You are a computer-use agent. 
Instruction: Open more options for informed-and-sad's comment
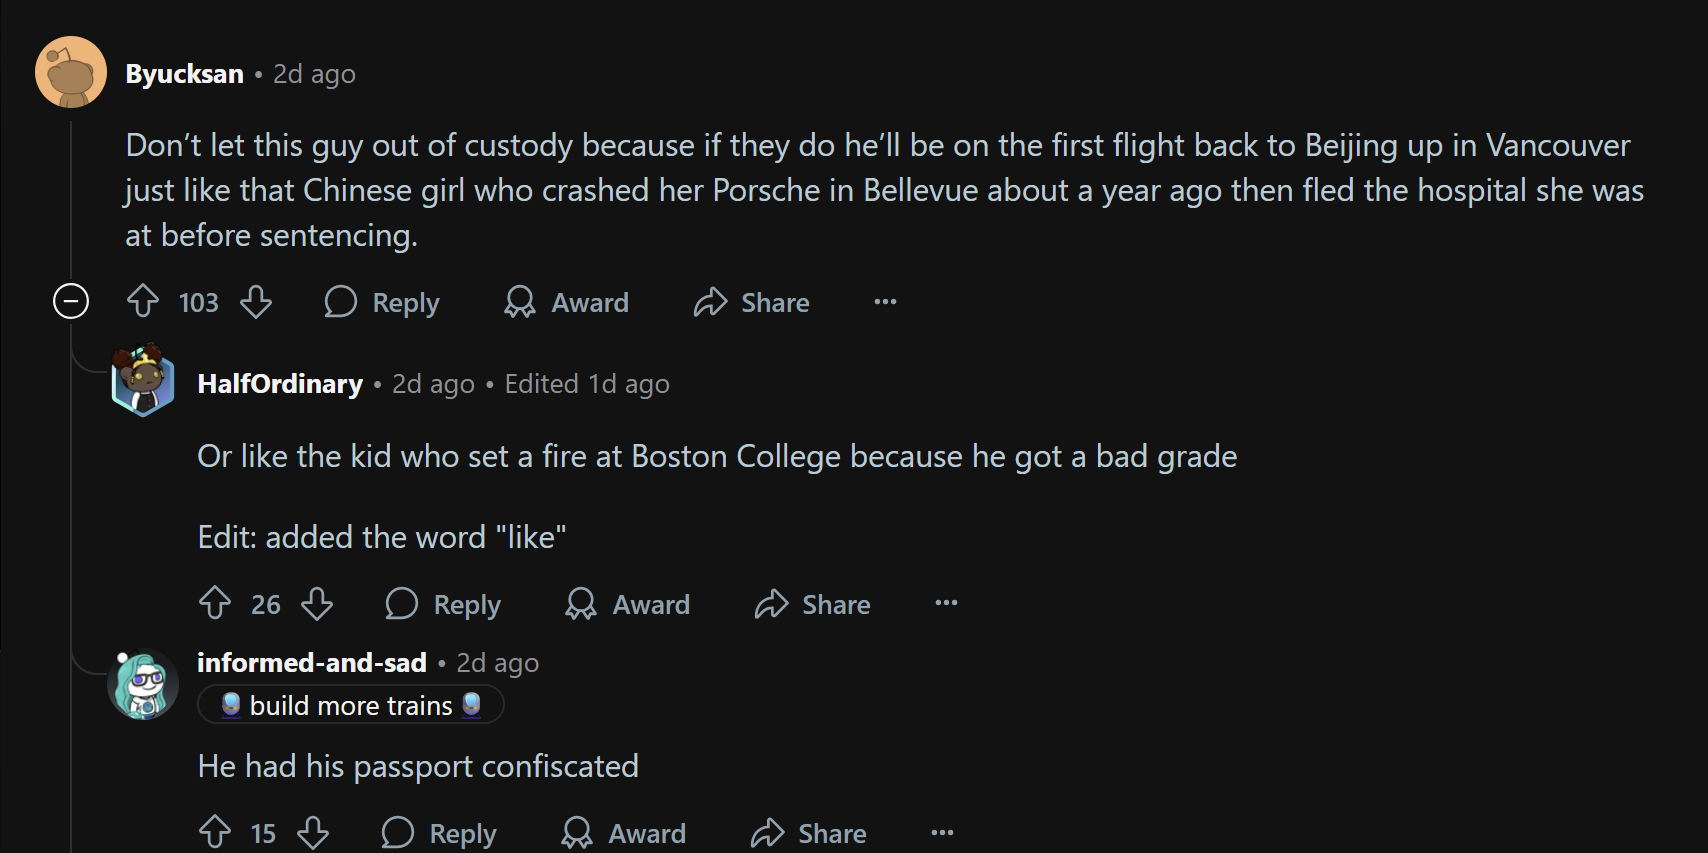pos(942,832)
